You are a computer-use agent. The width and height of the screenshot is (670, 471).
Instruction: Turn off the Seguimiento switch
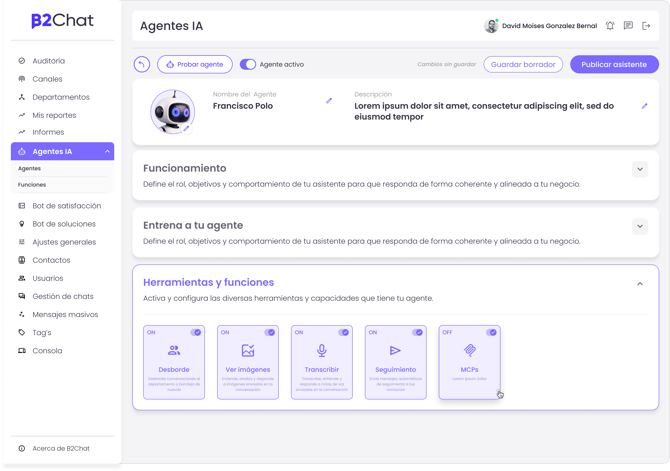coord(417,332)
